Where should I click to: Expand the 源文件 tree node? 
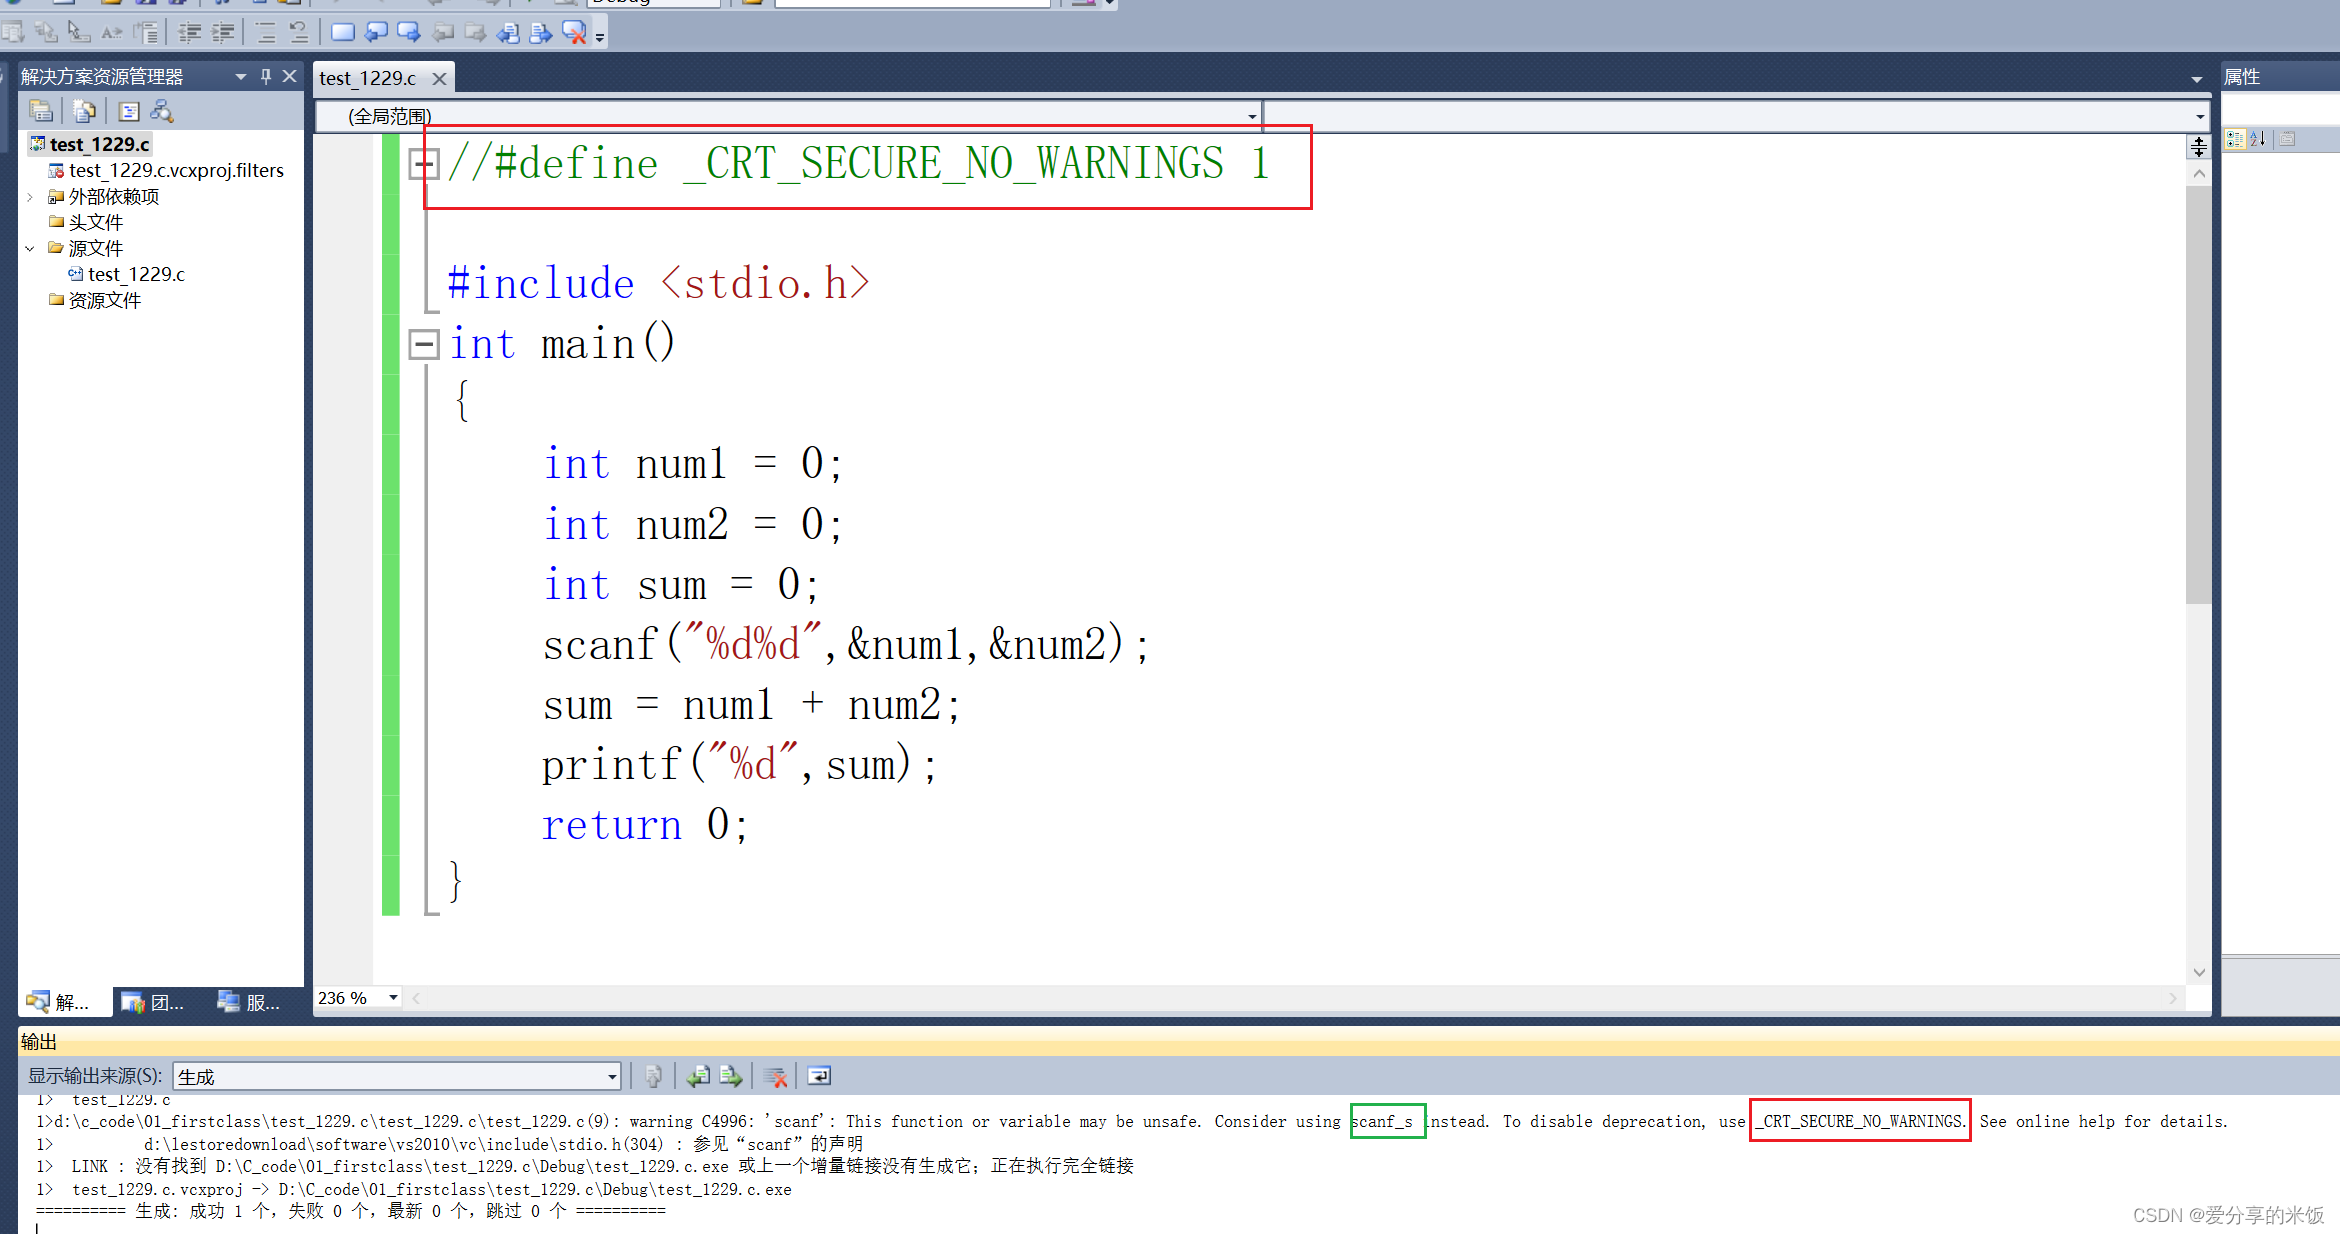(x=32, y=249)
